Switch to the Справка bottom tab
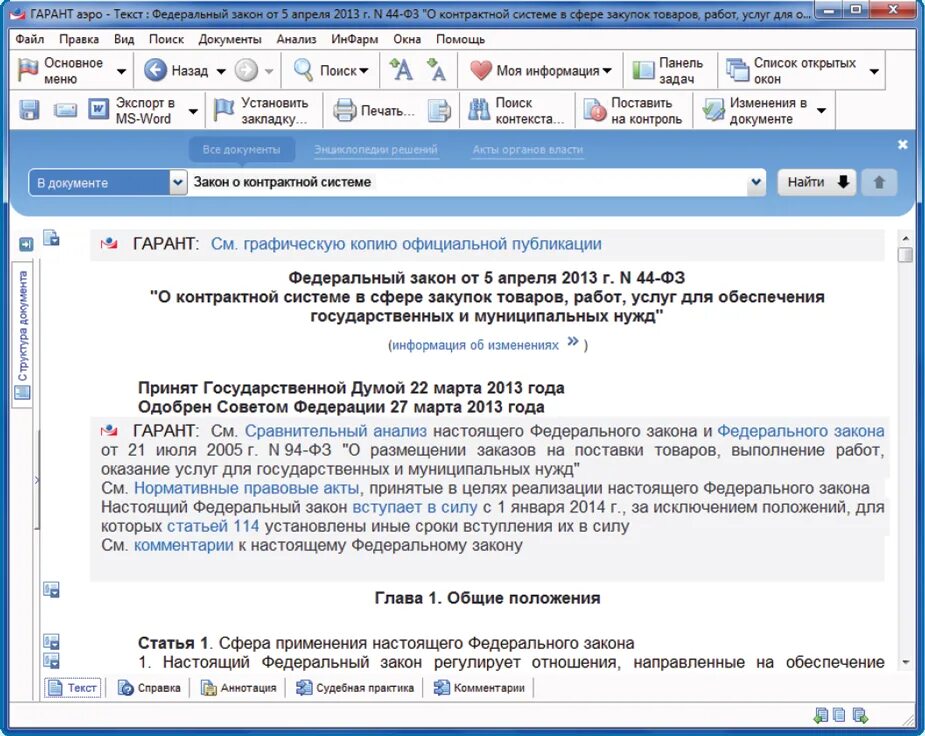This screenshot has height=736, width=925. 149,688
